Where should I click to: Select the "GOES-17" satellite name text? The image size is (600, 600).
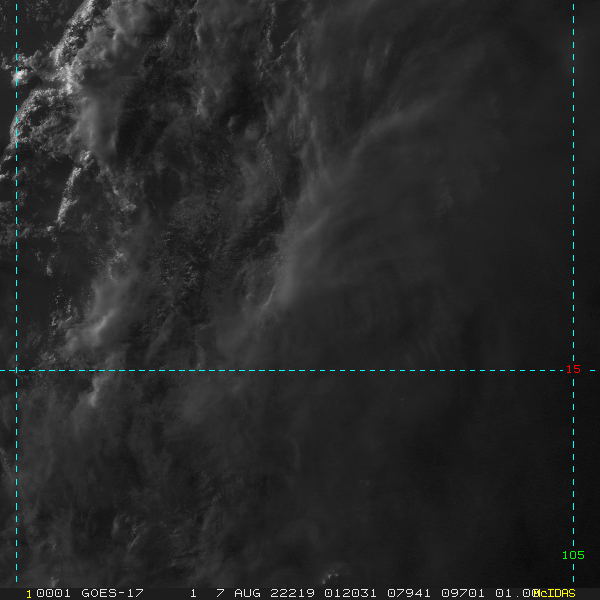(x=112, y=593)
